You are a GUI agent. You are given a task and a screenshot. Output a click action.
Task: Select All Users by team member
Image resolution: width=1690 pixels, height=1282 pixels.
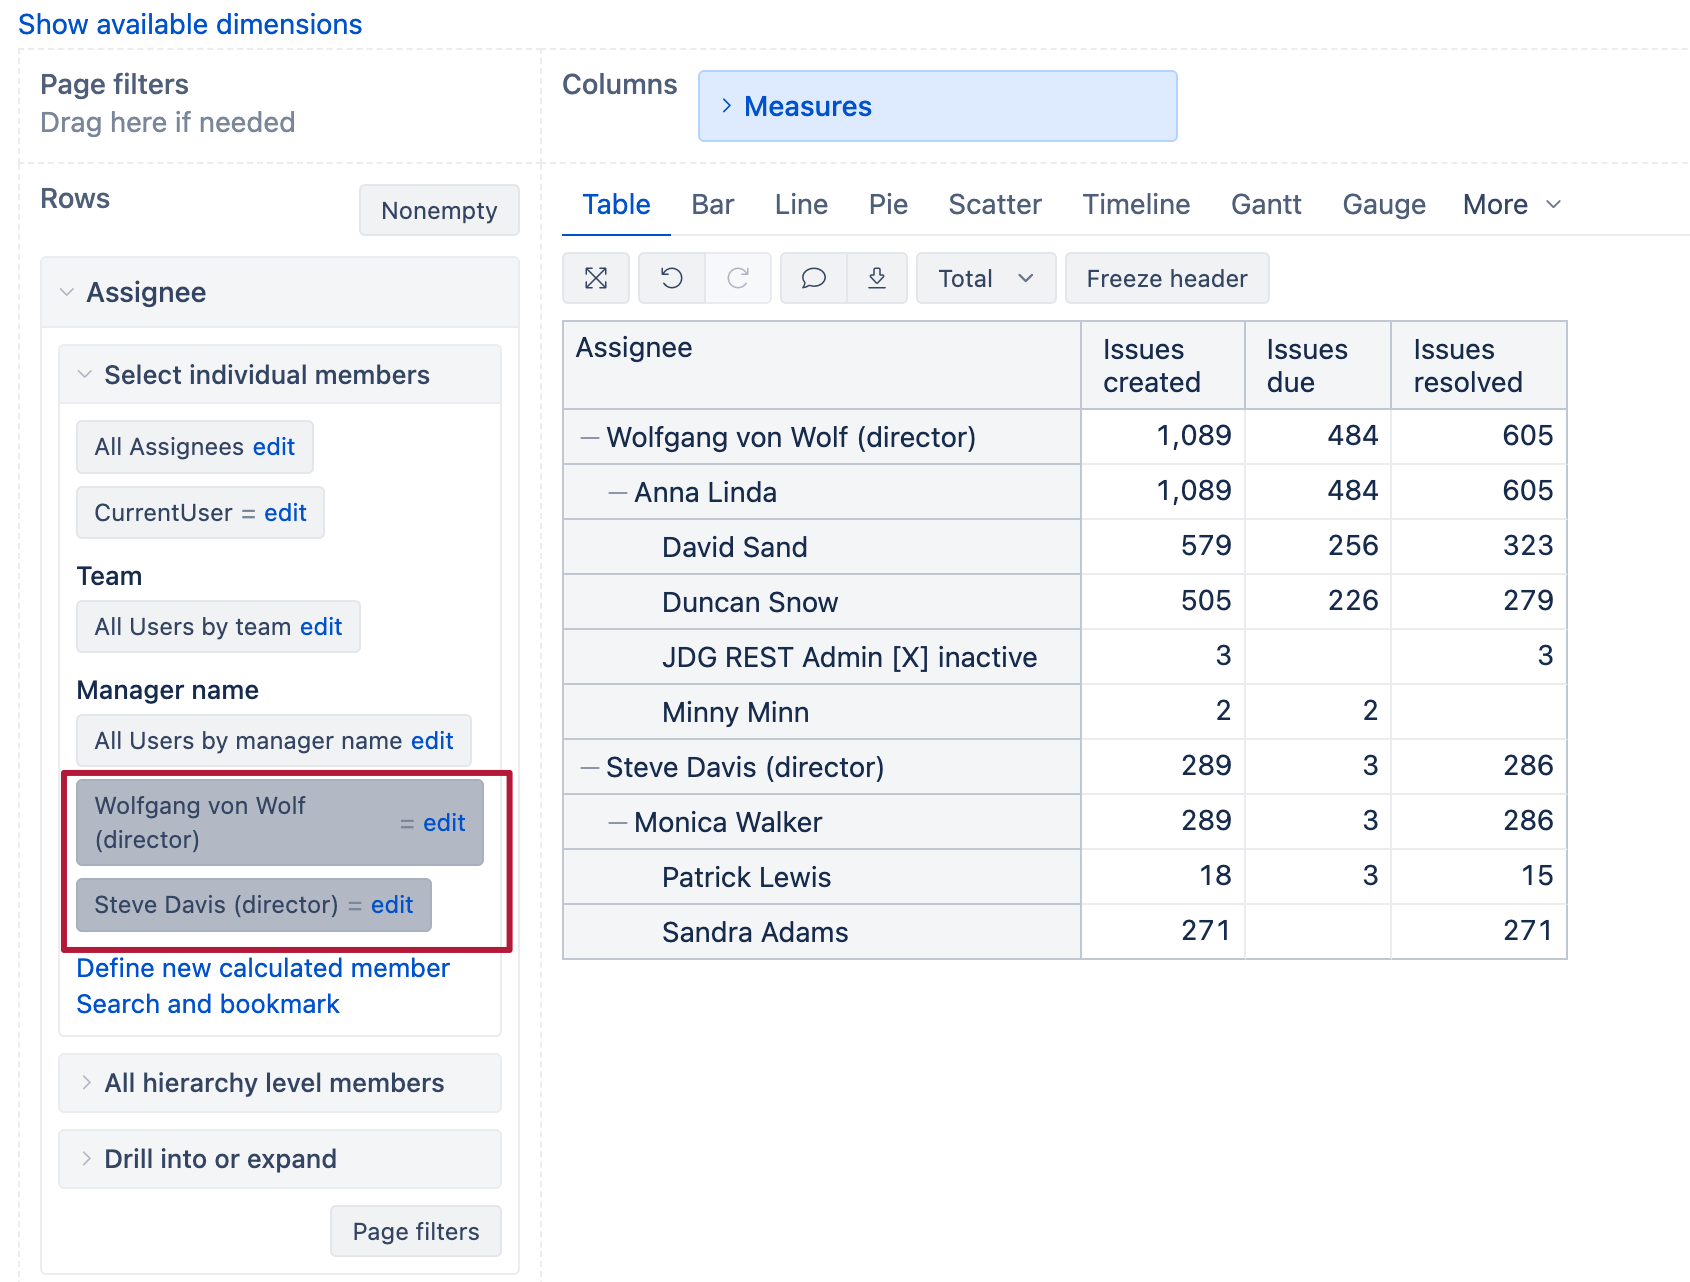[x=193, y=627]
